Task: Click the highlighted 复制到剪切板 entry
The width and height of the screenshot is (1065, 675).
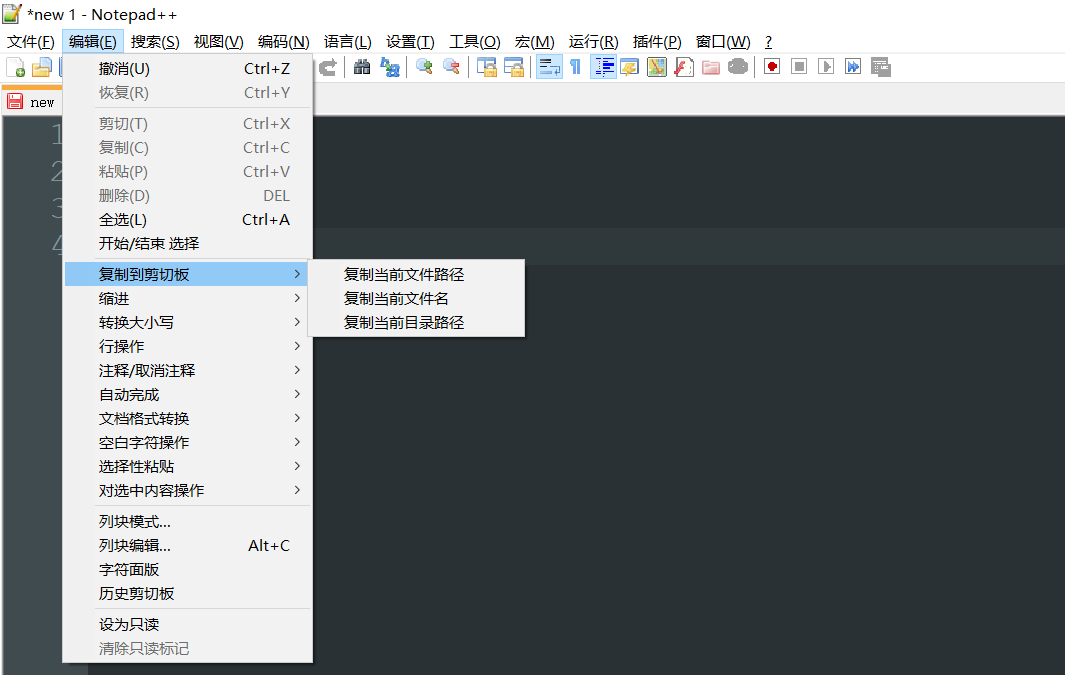Action: coord(187,274)
